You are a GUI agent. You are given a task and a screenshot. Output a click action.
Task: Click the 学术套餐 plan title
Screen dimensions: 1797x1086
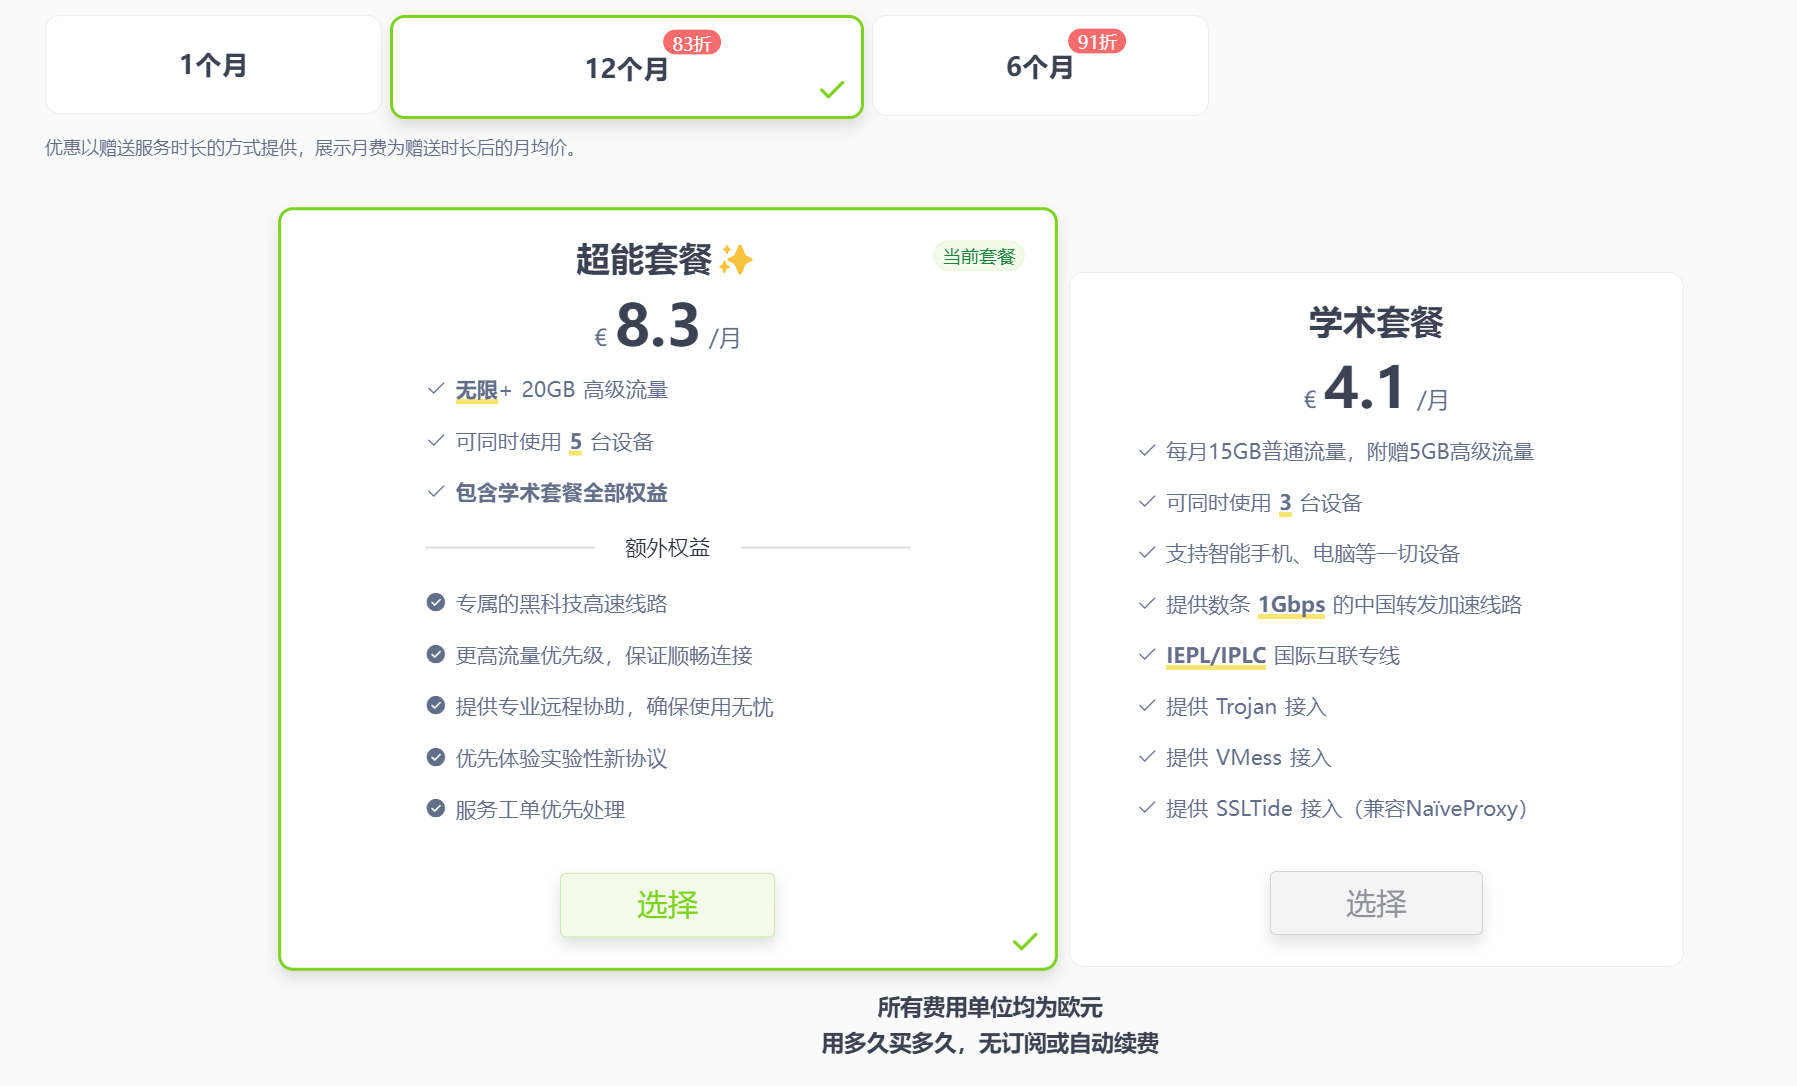click(1376, 322)
